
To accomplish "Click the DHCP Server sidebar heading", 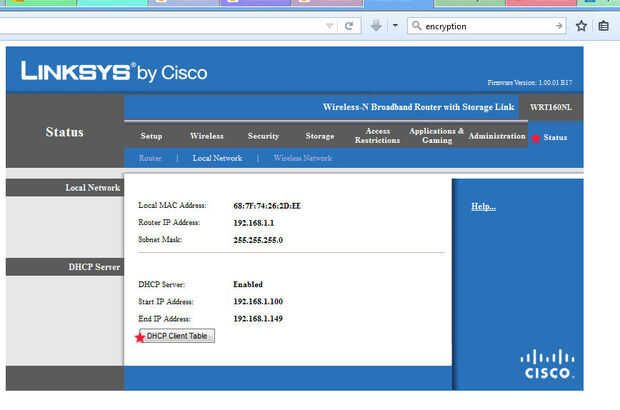I will click(94, 267).
